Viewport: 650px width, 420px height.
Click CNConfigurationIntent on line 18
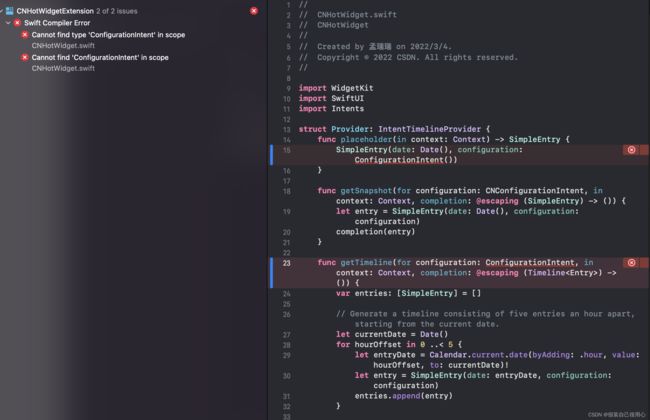coord(534,191)
